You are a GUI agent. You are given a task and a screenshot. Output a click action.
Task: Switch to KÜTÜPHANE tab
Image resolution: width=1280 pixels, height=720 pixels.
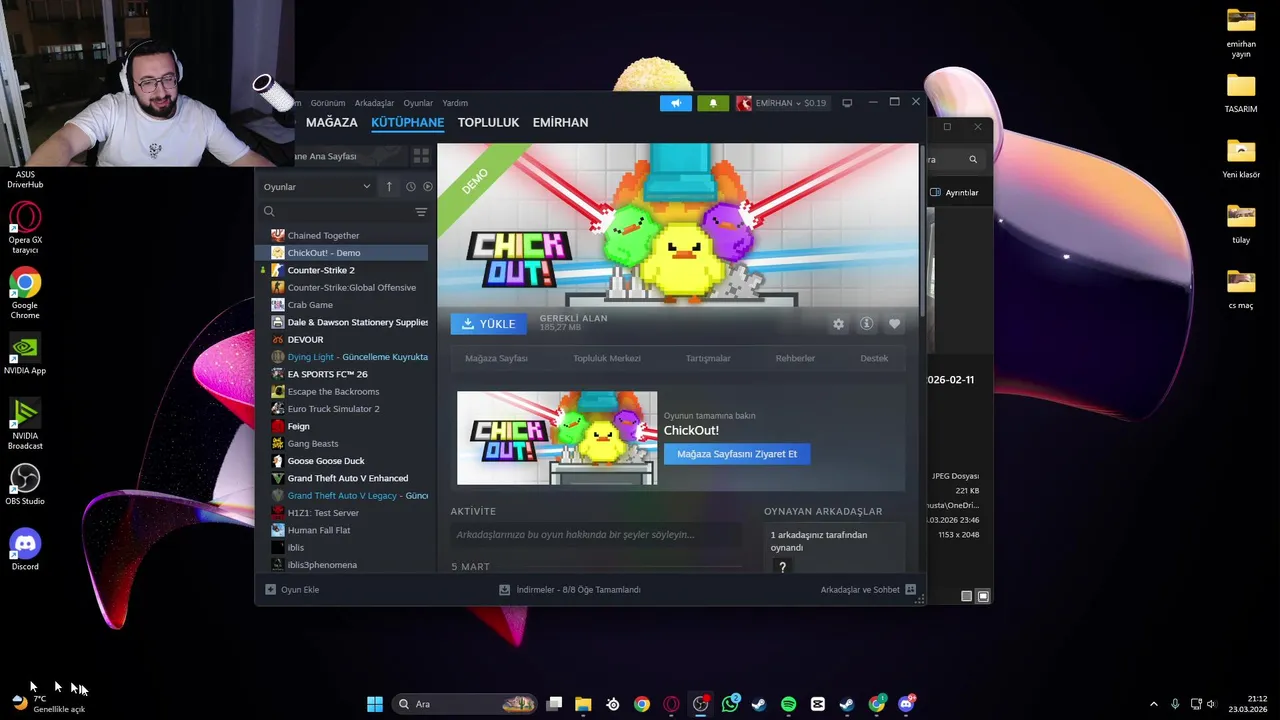[x=407, y=122]
